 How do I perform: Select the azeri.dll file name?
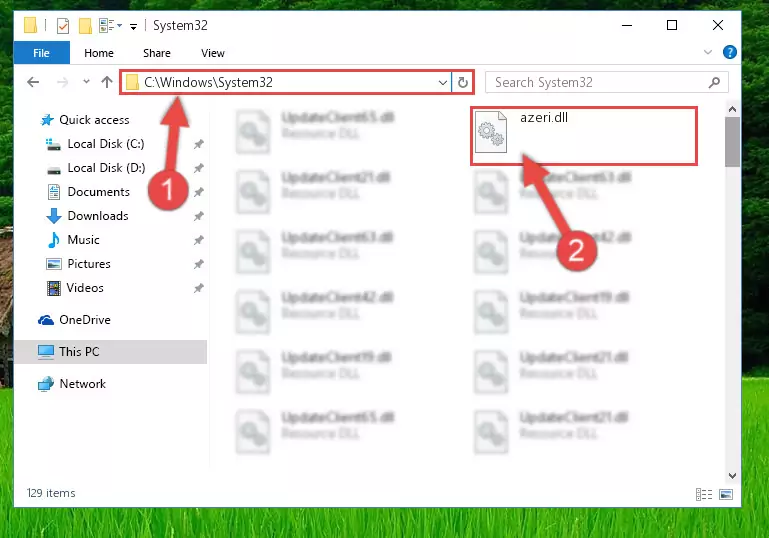544,118
